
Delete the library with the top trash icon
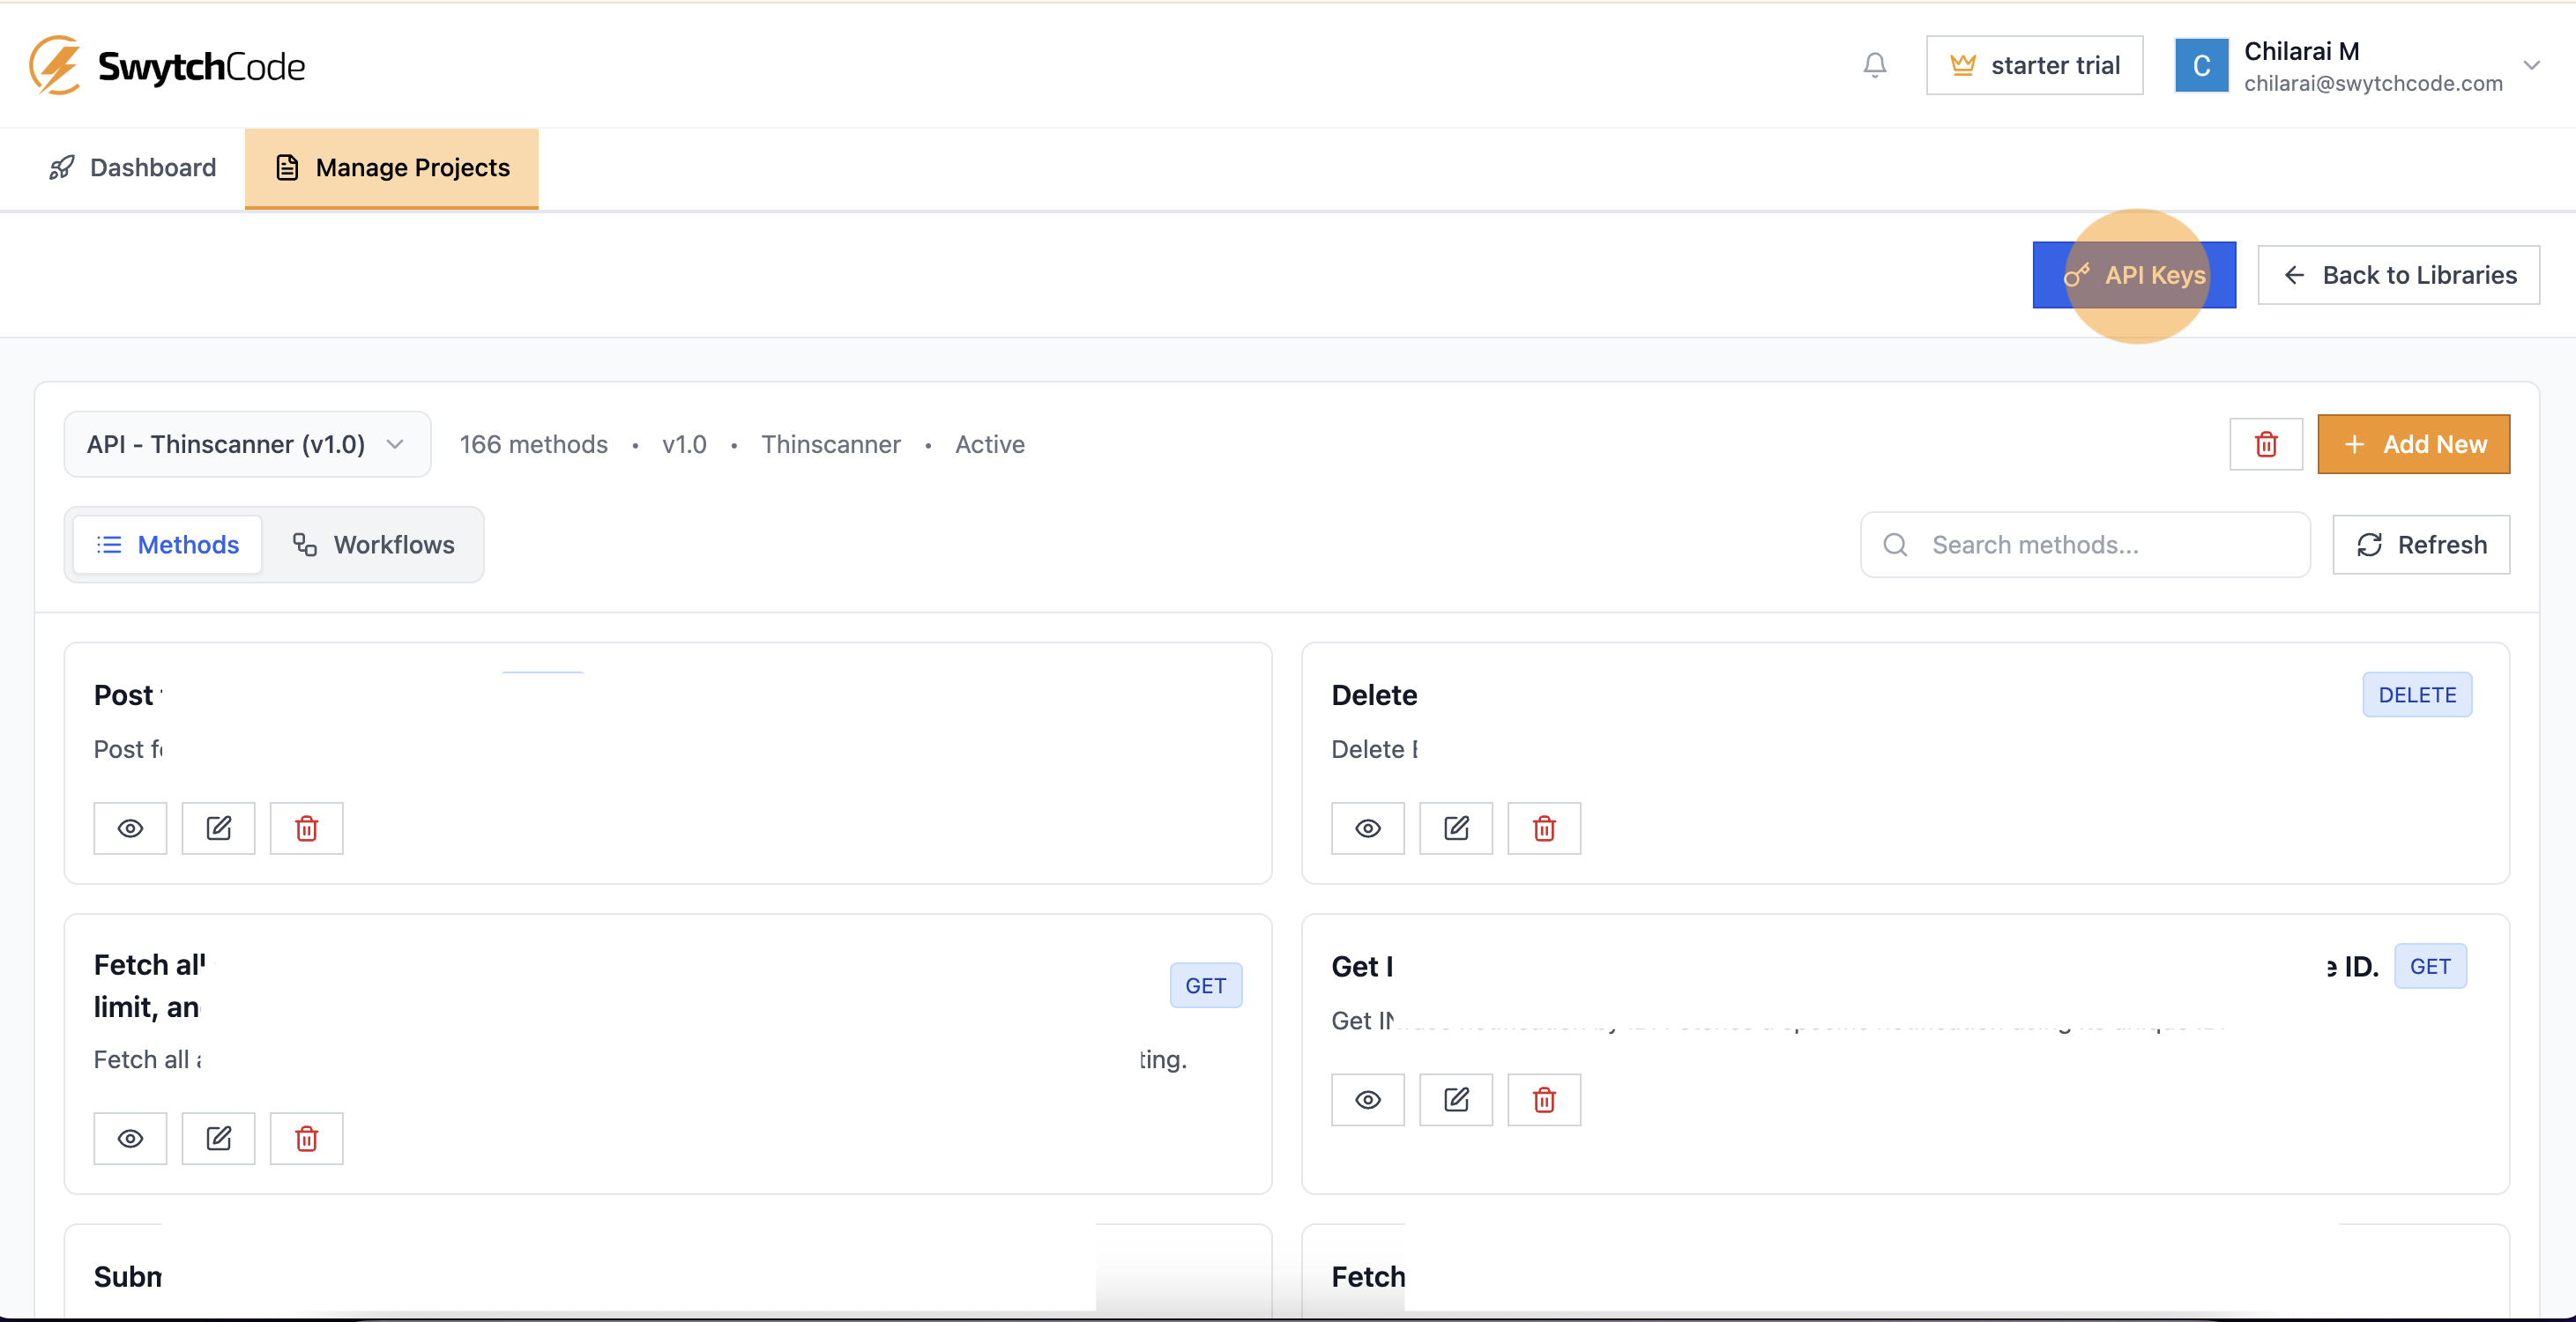pos(2266,444)
